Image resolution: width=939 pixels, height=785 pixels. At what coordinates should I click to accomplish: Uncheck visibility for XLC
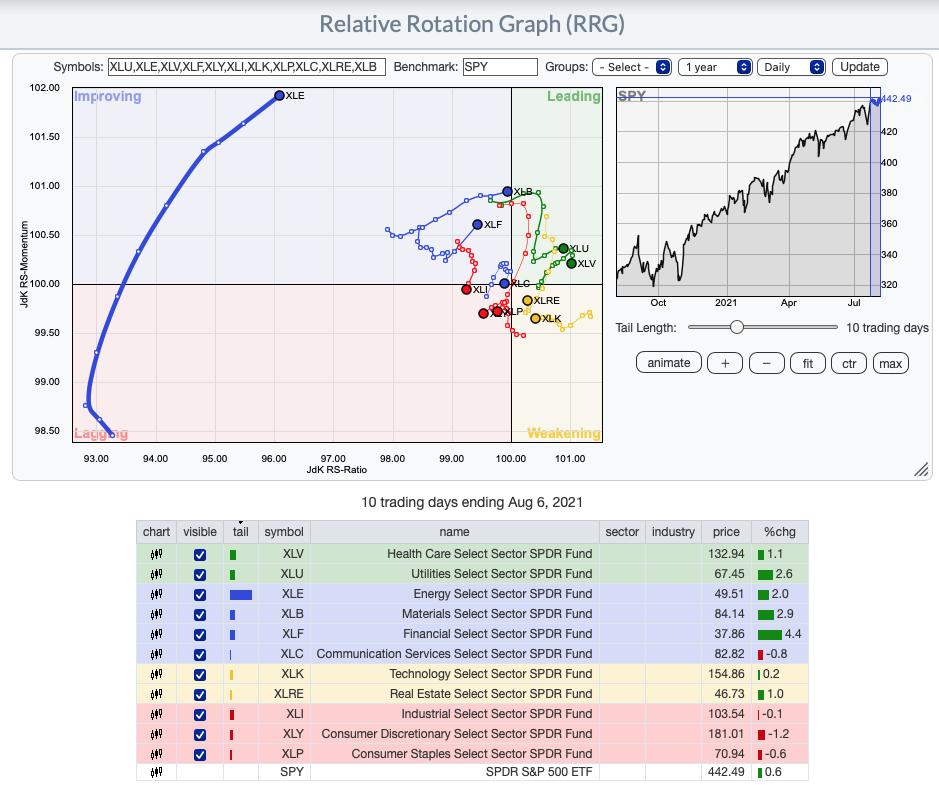(200, 655)
